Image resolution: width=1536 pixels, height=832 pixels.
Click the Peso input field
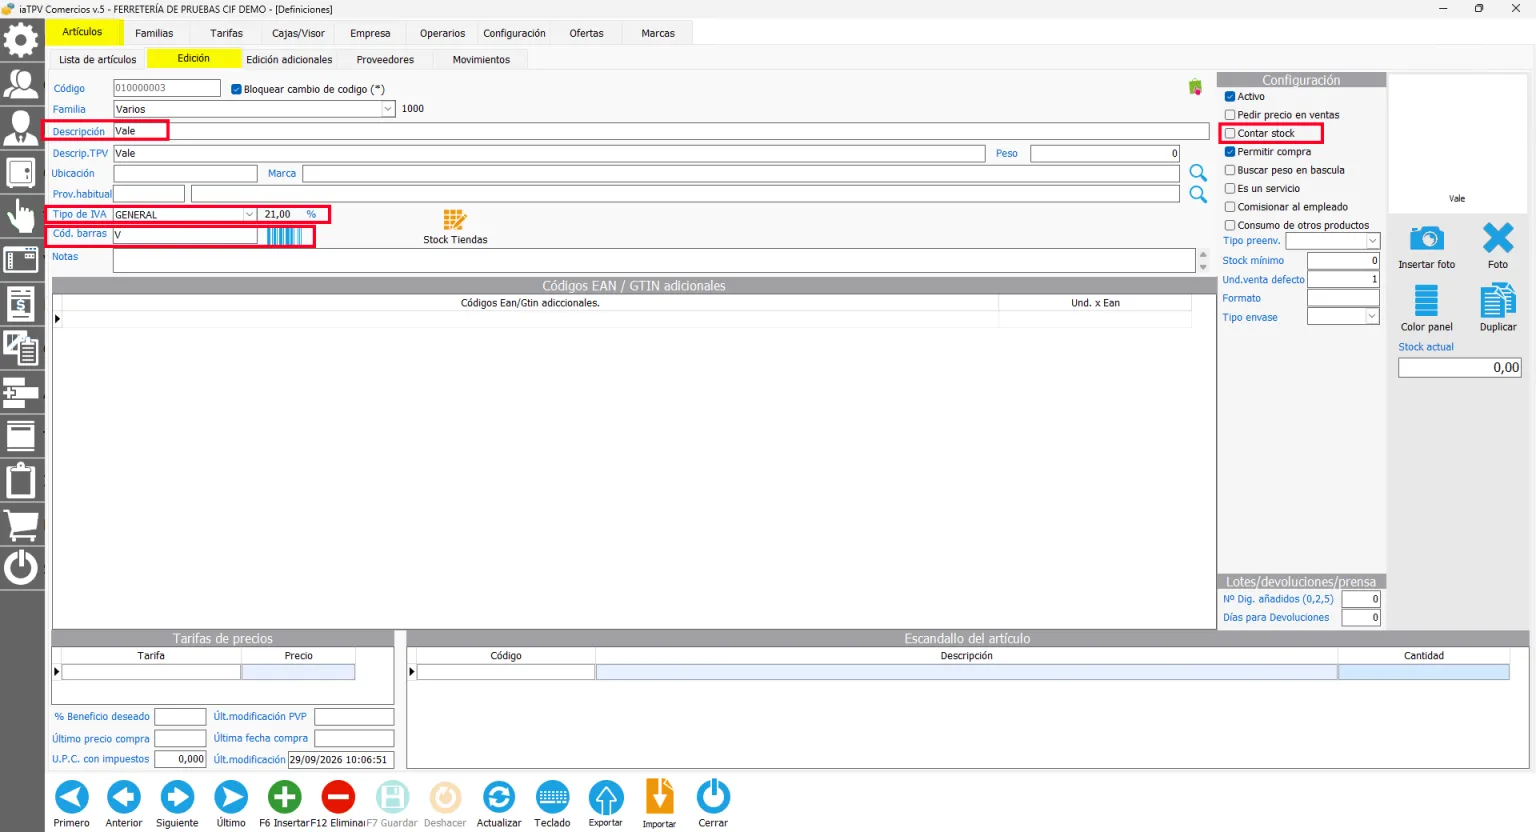1105,154
